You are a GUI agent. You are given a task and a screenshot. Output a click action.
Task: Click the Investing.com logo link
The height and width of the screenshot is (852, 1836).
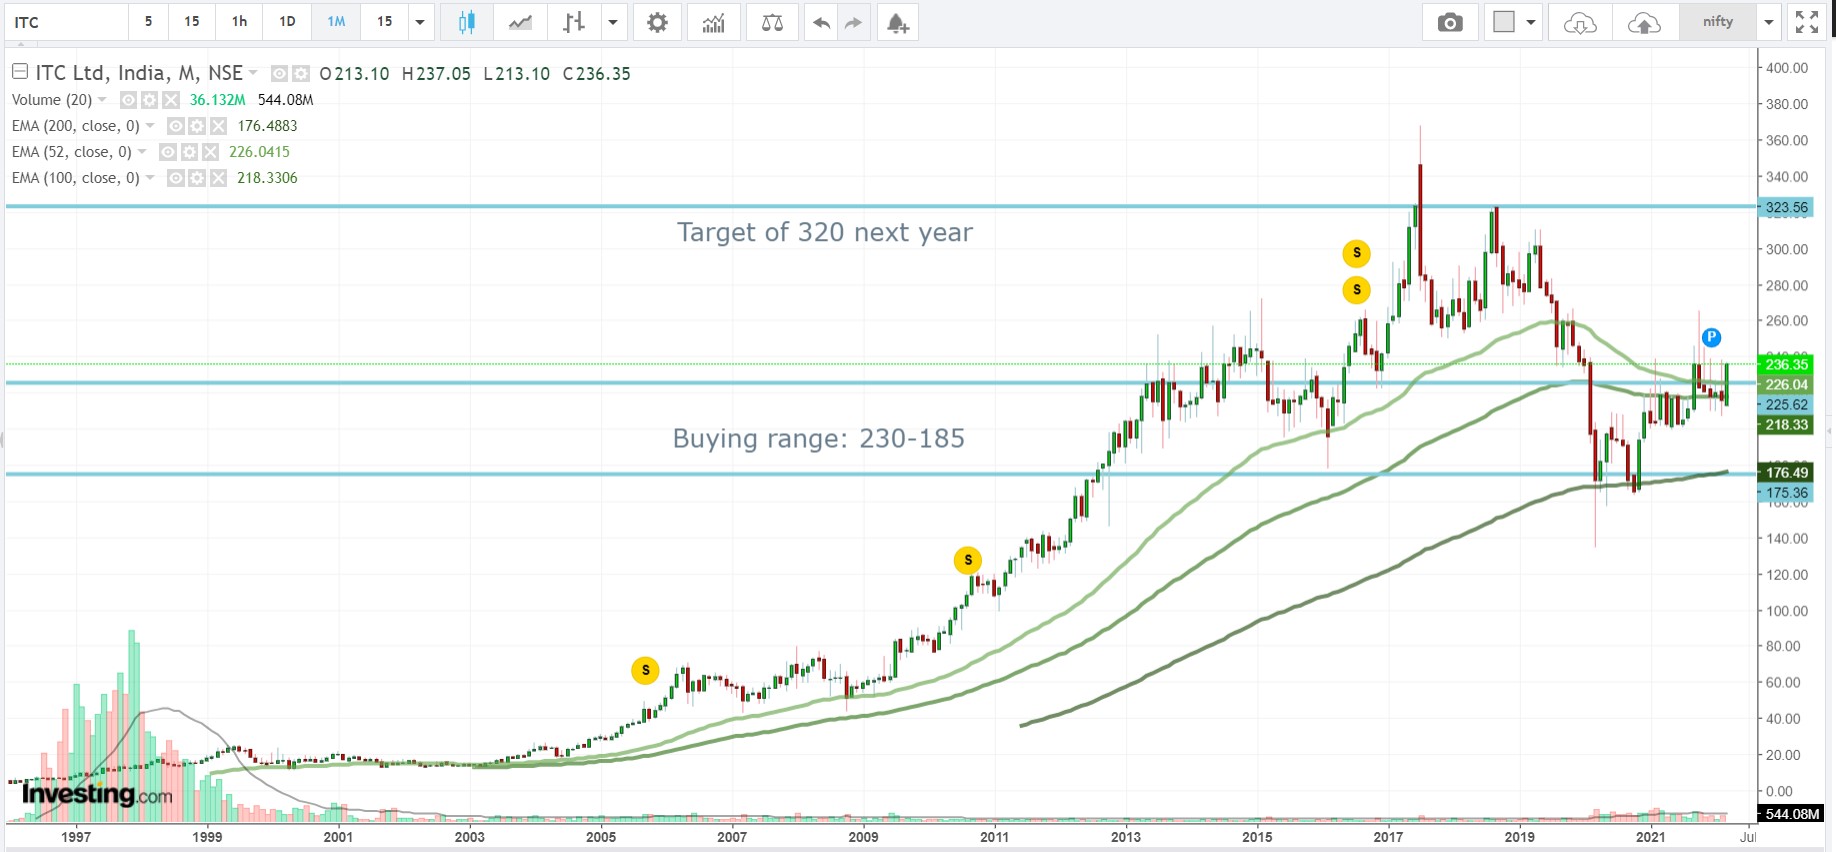(97, 795)
